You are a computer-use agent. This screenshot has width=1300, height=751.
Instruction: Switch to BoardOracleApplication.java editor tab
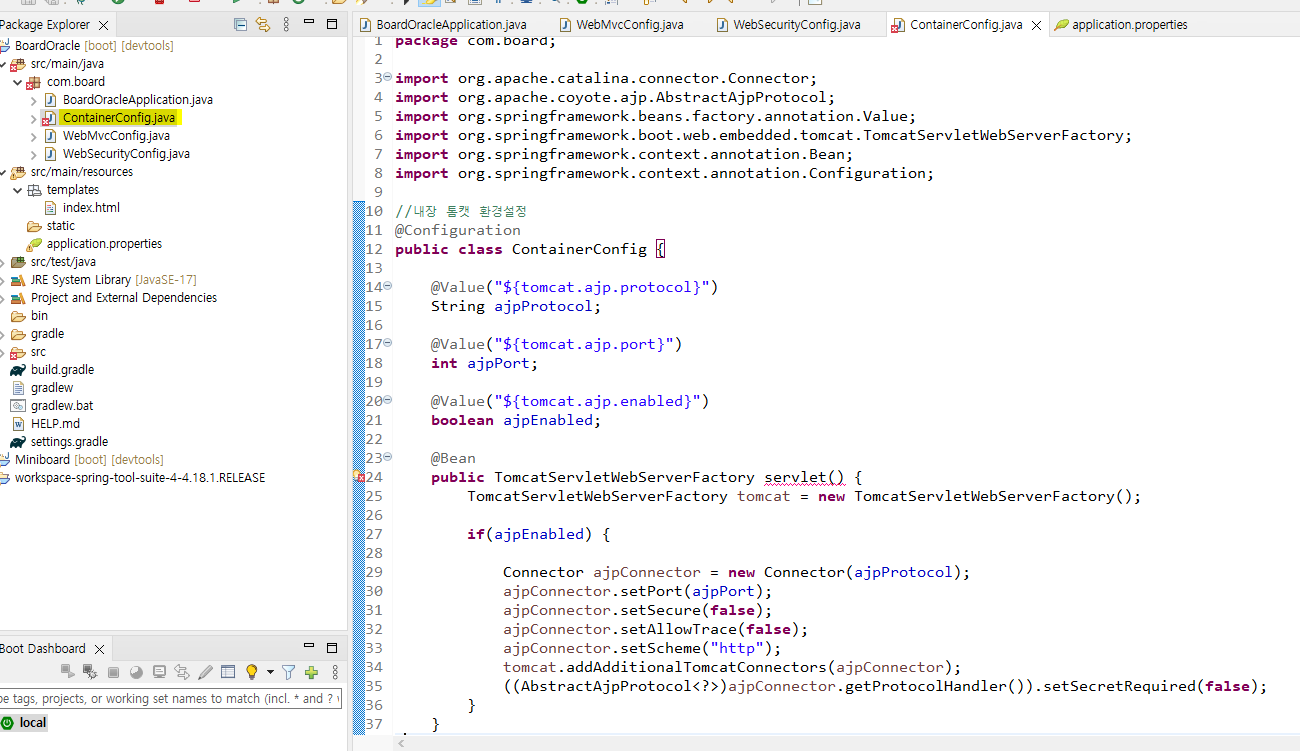(x=451, y=24)
